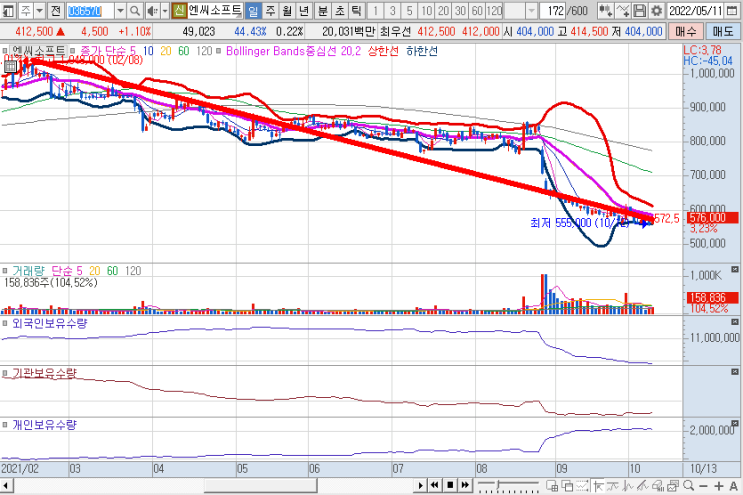Click the plus zoom-in icon
This screenshot has width=743, height=495.
[x=719, y=486]
